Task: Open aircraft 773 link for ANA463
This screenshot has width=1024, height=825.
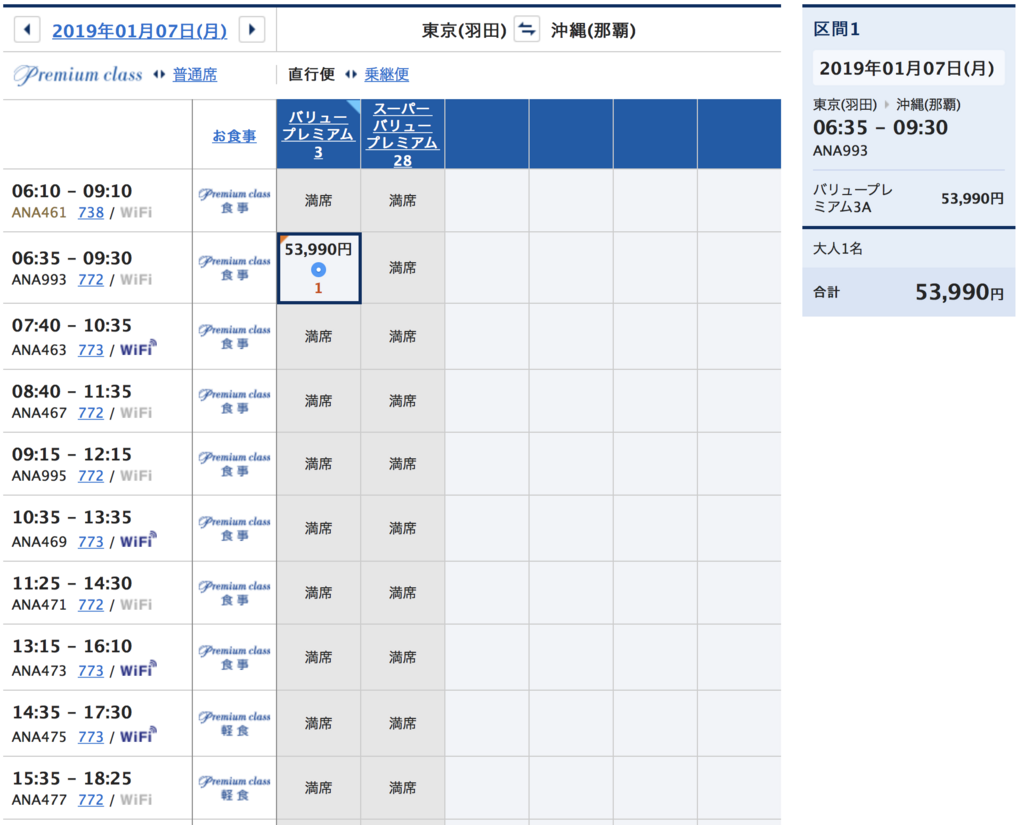Action: coord(91,350)
